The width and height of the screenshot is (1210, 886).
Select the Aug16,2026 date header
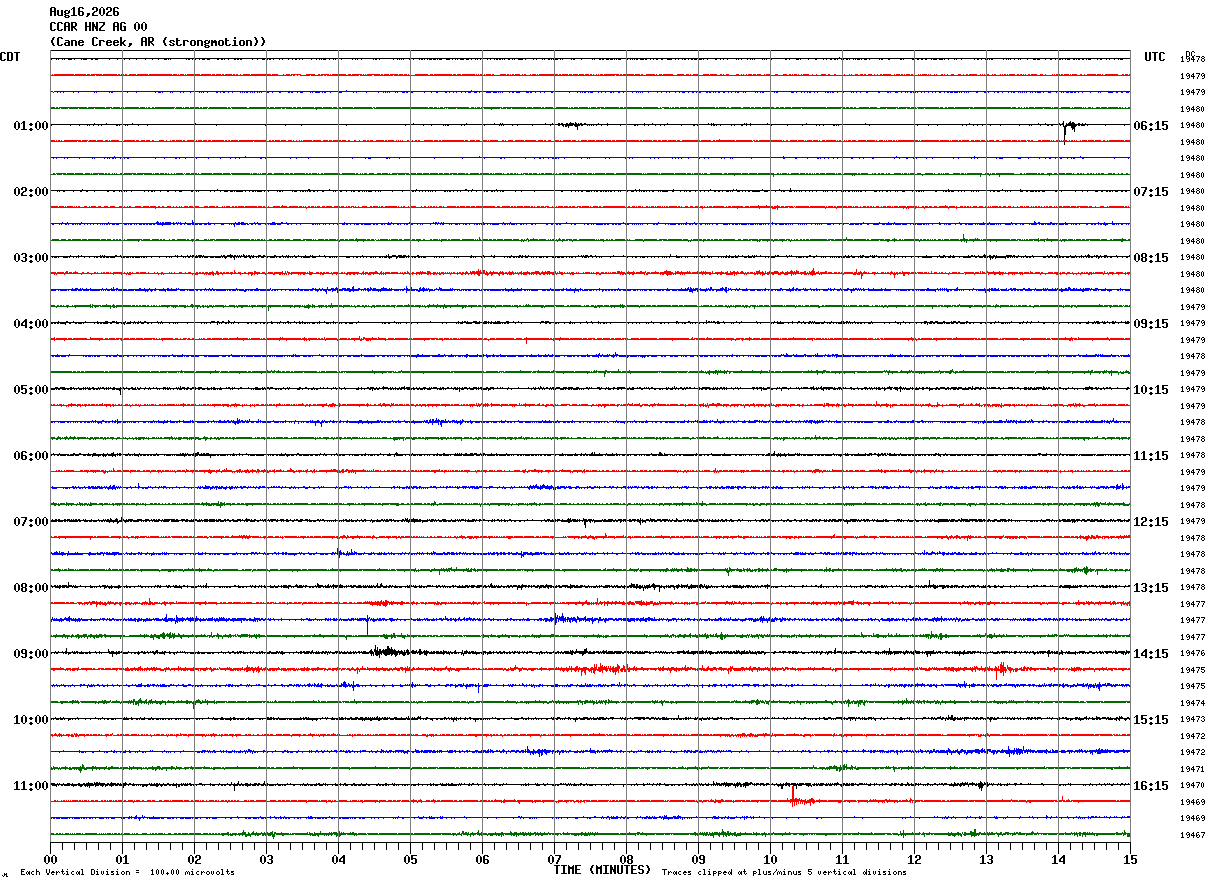[84, 12]
